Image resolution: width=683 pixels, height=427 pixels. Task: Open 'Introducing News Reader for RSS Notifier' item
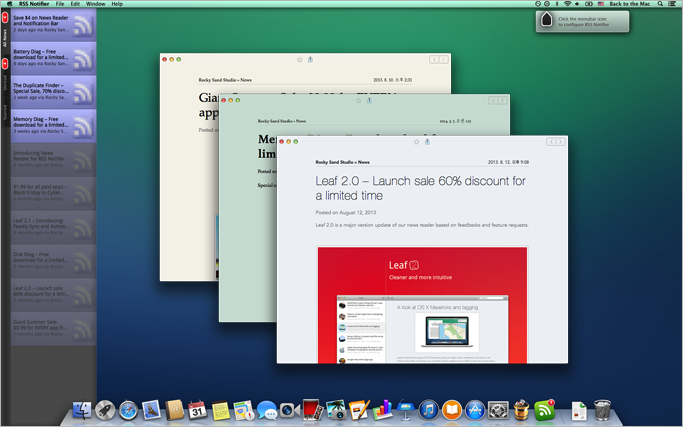pos(53,159)
